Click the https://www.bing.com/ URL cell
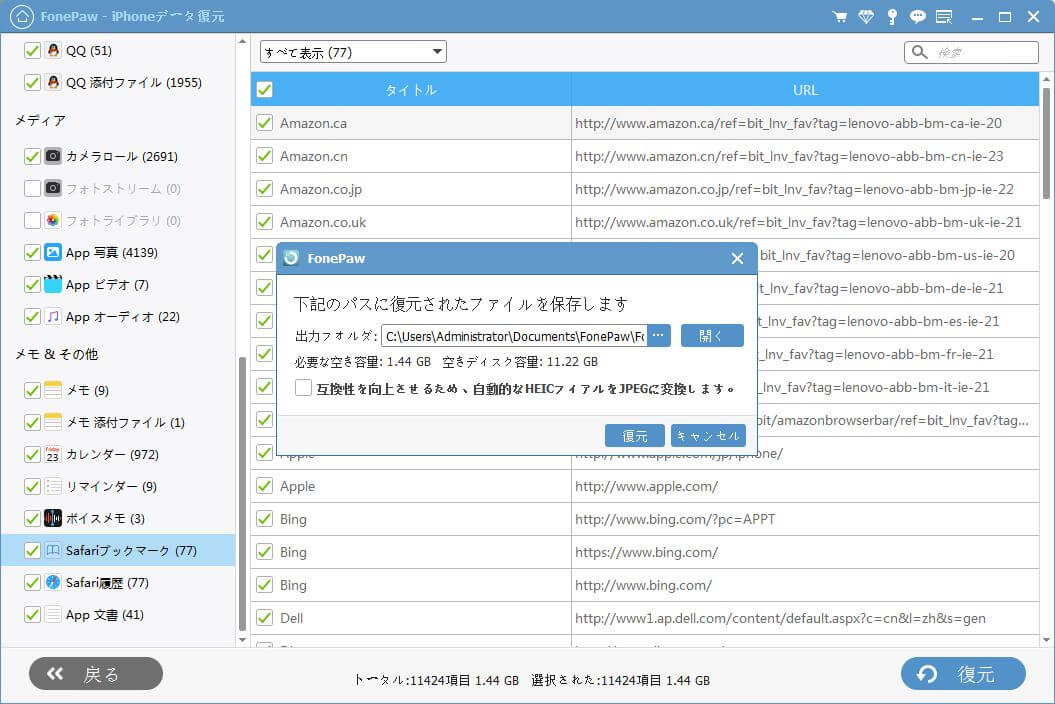The width and height of the screenshot is (1055, 704). [x=805, y=552]
